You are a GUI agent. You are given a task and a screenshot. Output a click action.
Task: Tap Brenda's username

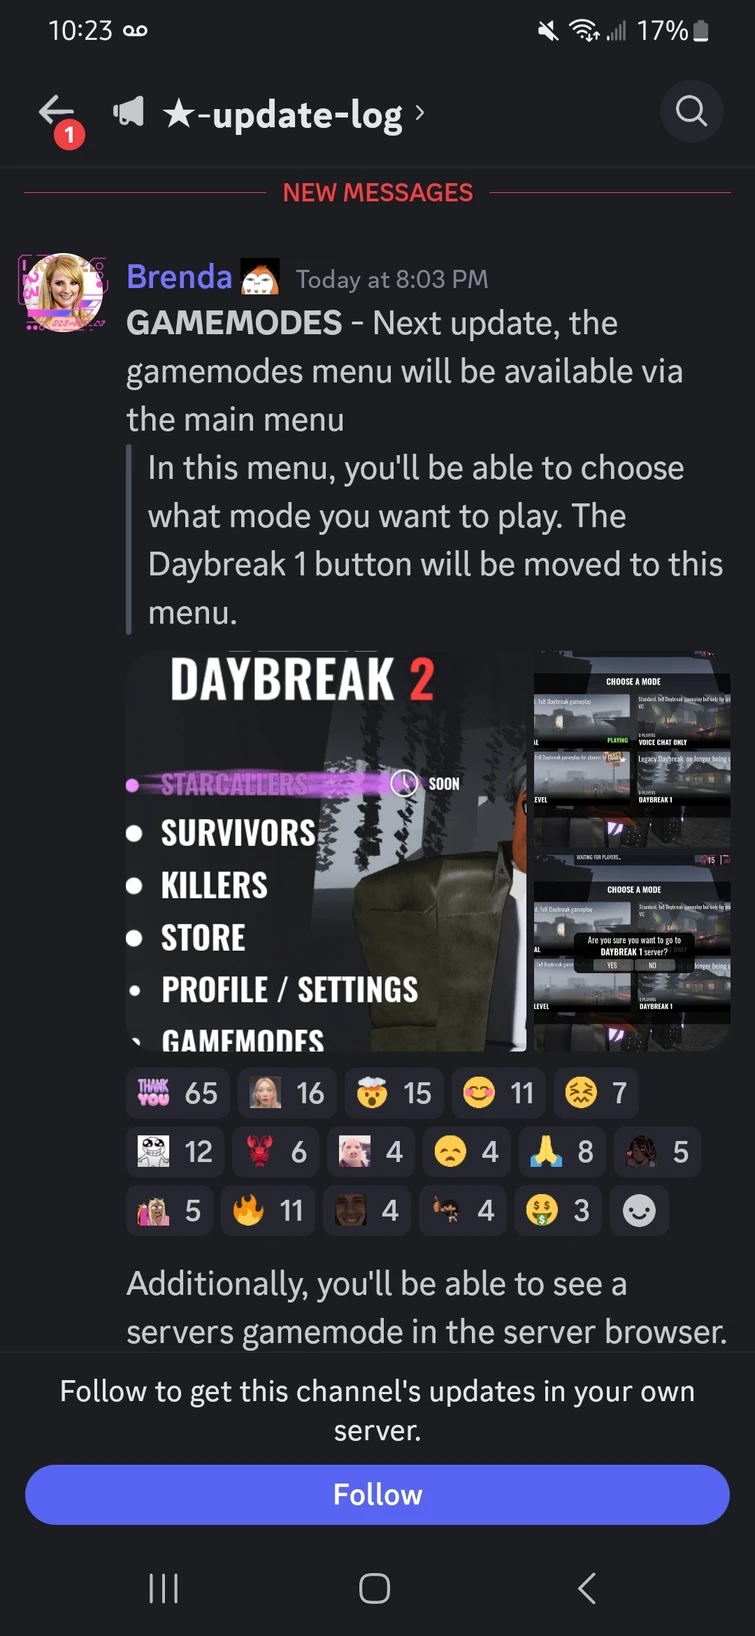click(179, 277)
